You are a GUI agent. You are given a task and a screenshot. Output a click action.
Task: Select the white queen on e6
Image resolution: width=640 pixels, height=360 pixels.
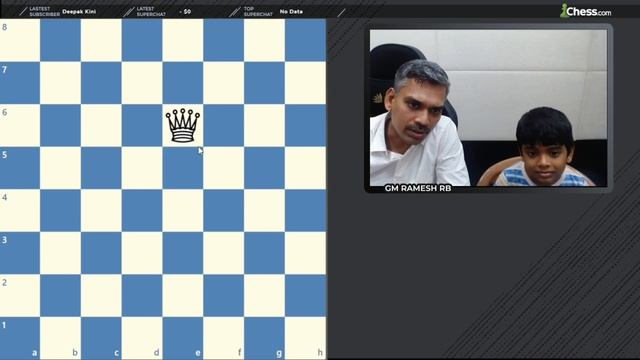point(182,125)
